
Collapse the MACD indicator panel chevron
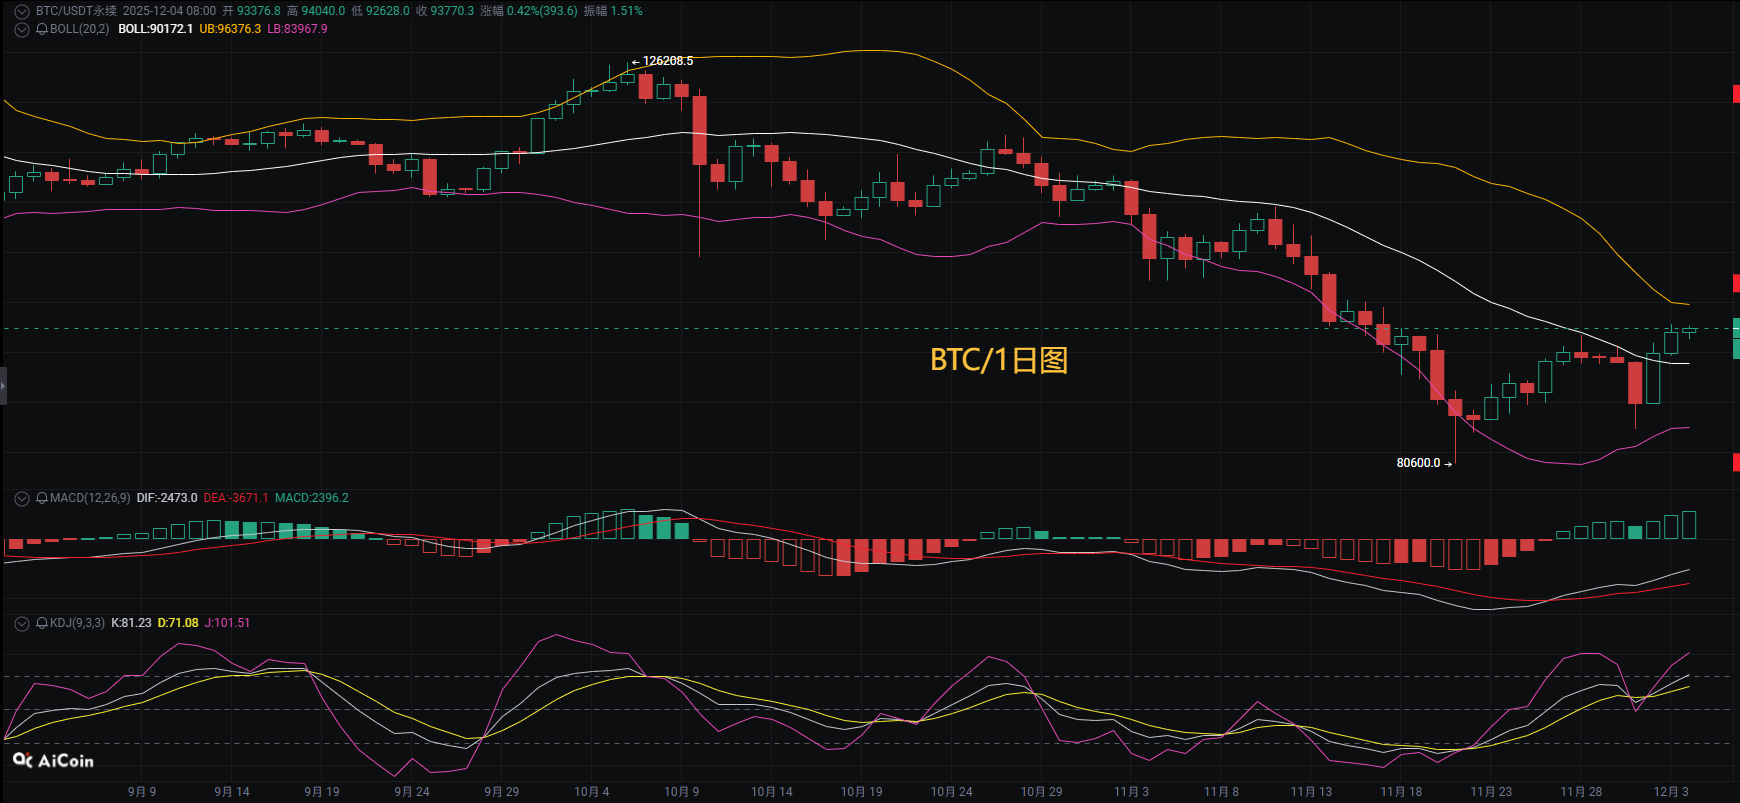click(21, 498)
